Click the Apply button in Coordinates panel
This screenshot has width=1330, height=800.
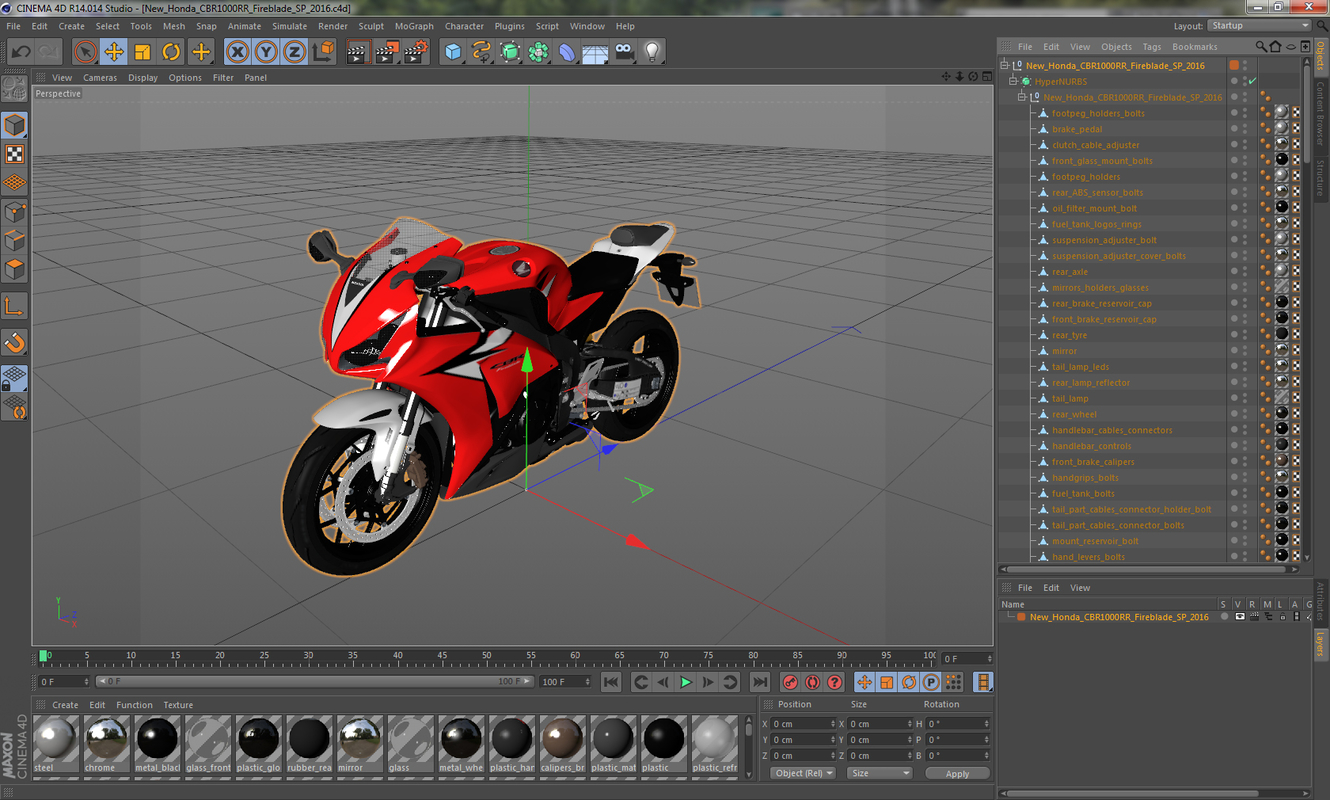(x=957, y=772)
